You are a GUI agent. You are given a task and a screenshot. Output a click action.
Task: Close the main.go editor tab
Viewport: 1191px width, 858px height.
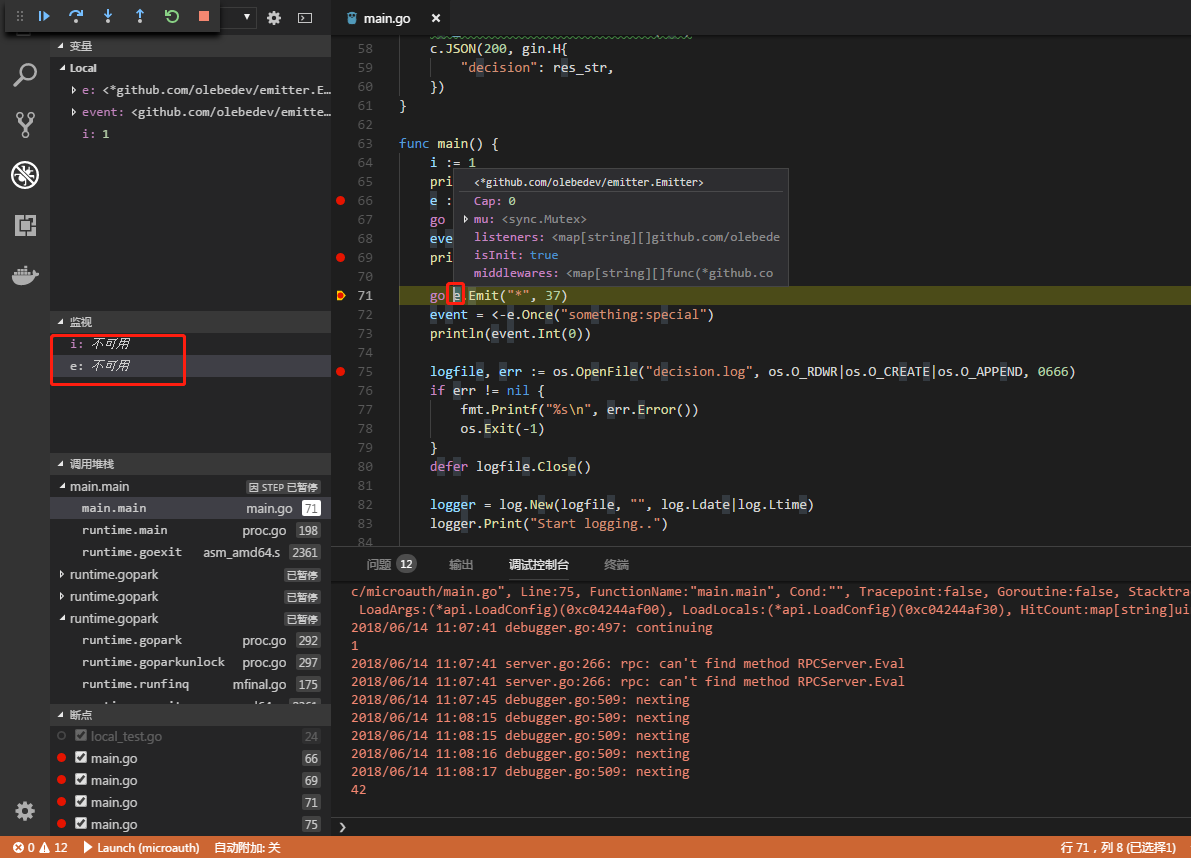tap(436, 17)
